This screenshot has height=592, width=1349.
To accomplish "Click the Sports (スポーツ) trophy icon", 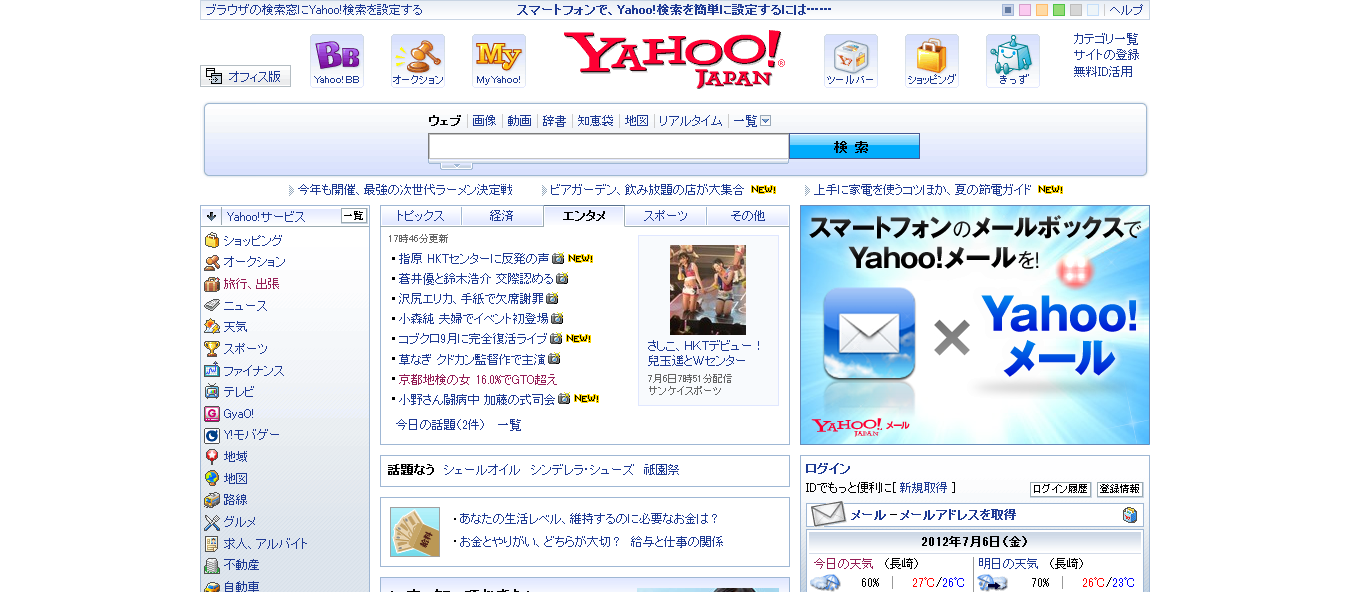I will (x=212, y=349).
